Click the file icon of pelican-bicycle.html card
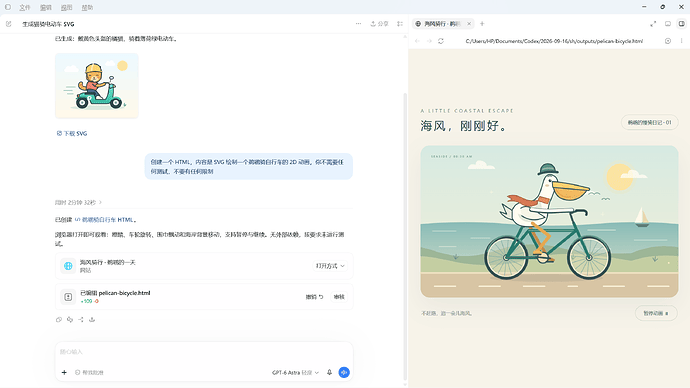This screenshot has width=690, height=388. click(68, 297)
